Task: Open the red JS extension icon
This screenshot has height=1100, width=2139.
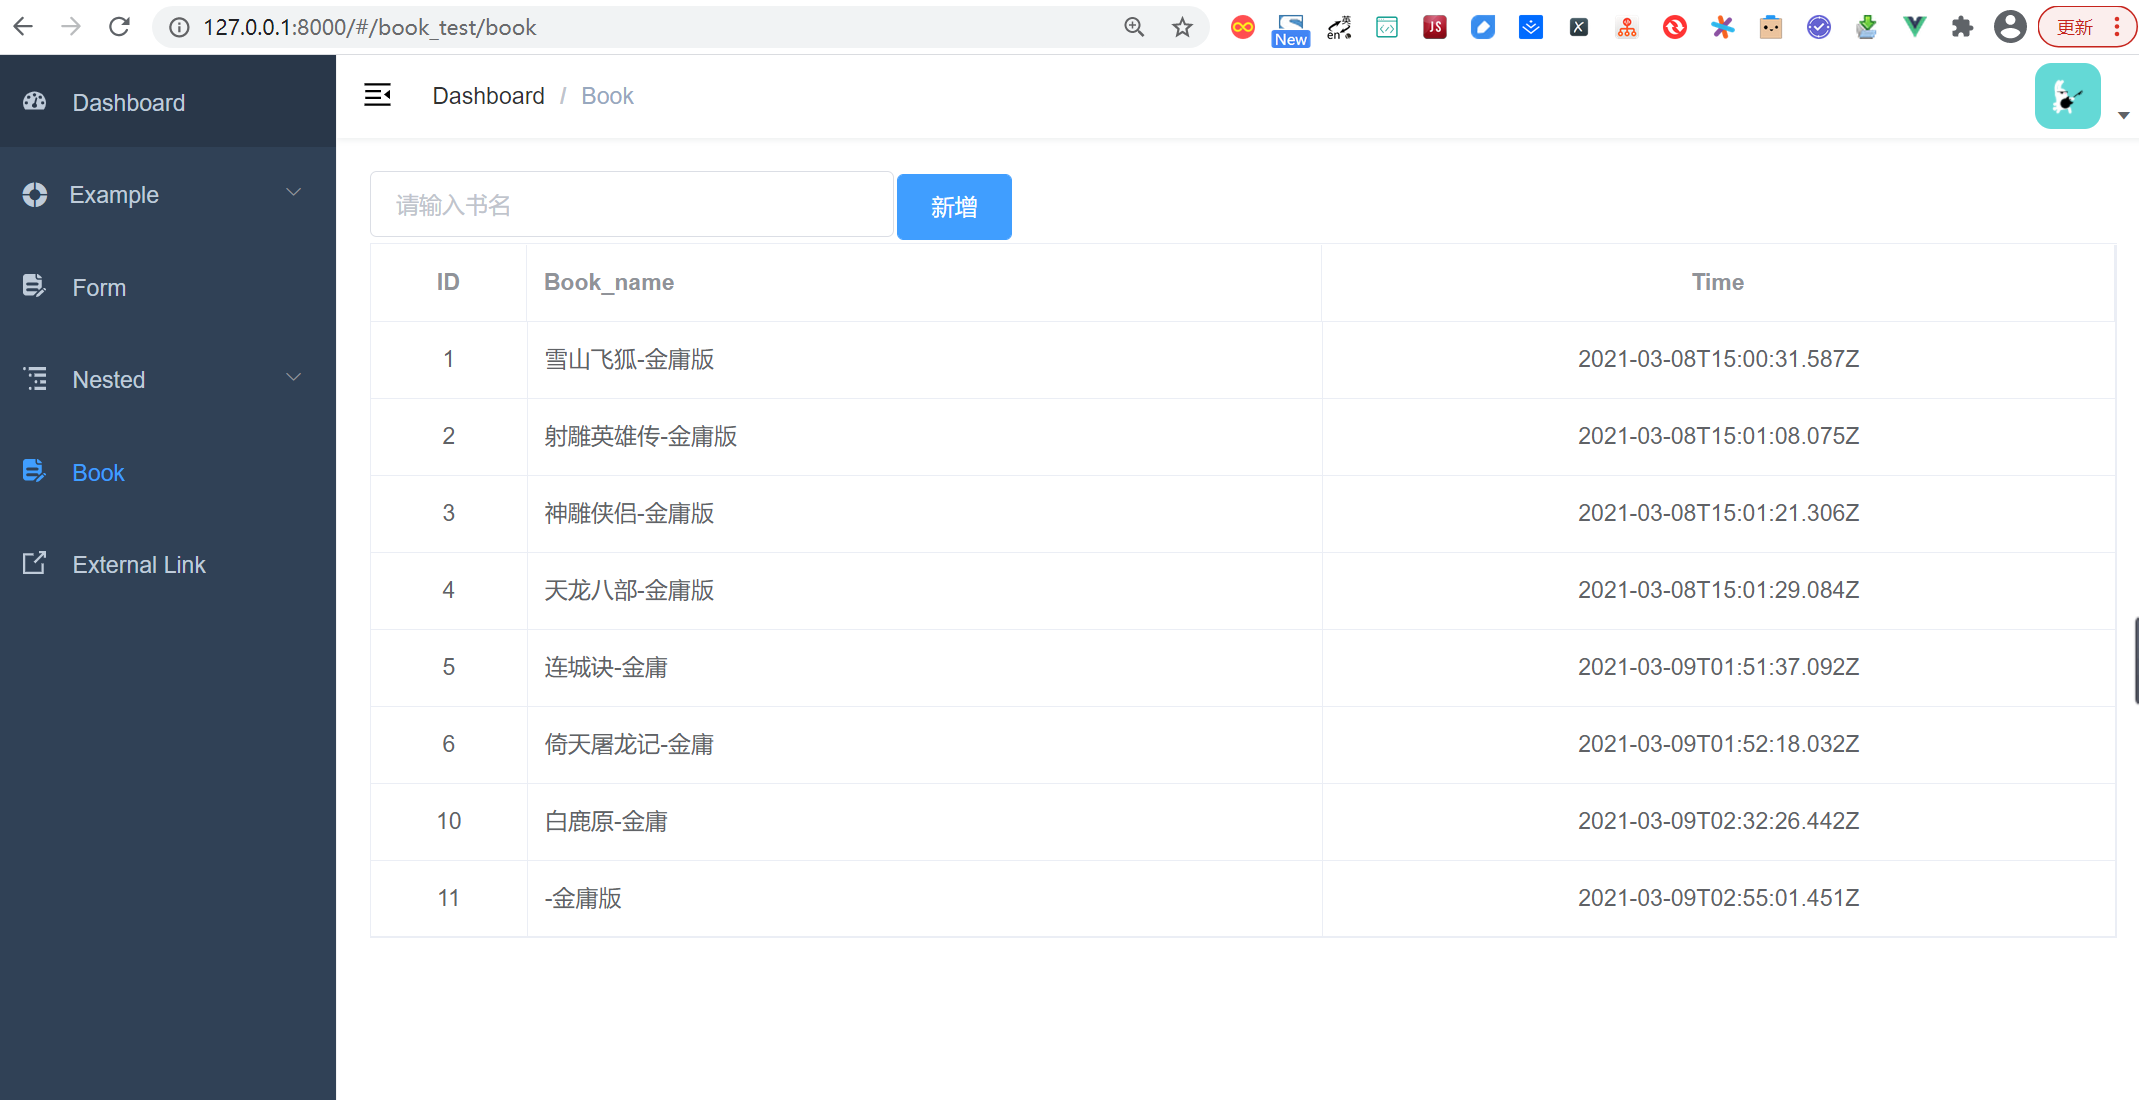Action: click(1435, 27)
